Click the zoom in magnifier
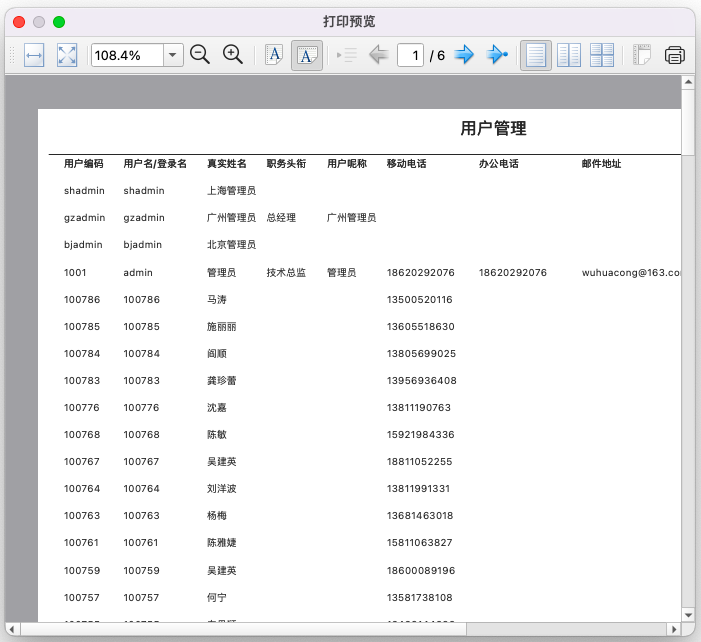 point(233,56)
